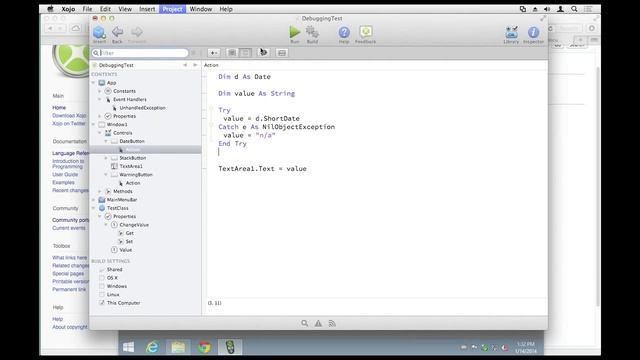Open the Project menu

pos(173,9)
